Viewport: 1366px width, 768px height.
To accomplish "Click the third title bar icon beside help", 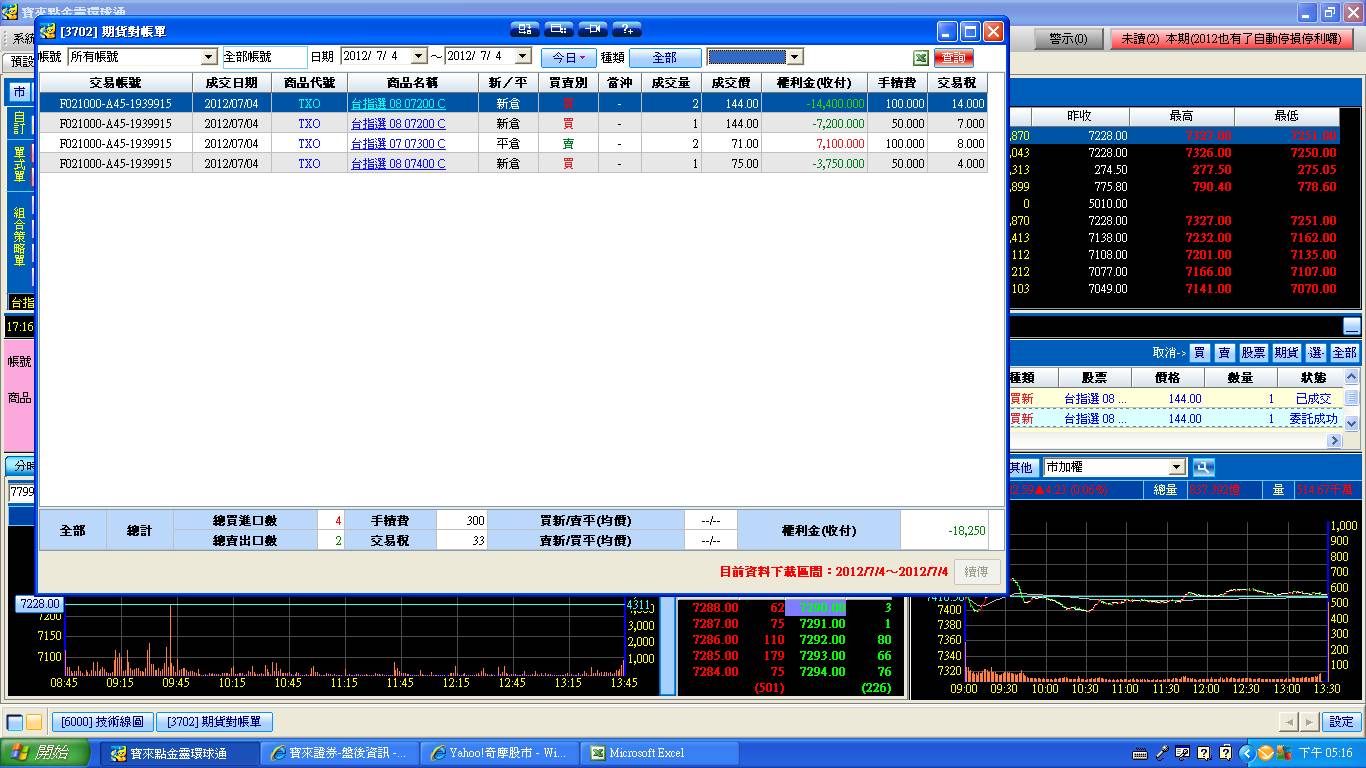I will click(x=593, y=29).
